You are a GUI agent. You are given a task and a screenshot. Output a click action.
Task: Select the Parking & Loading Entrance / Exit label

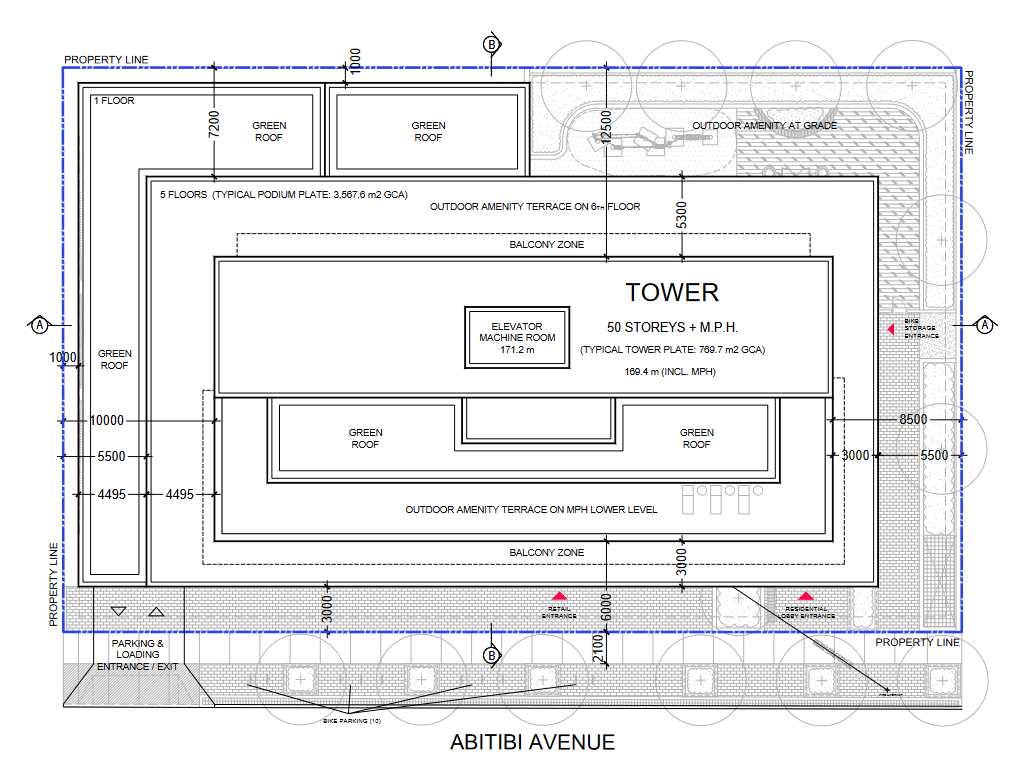[137, 655]
